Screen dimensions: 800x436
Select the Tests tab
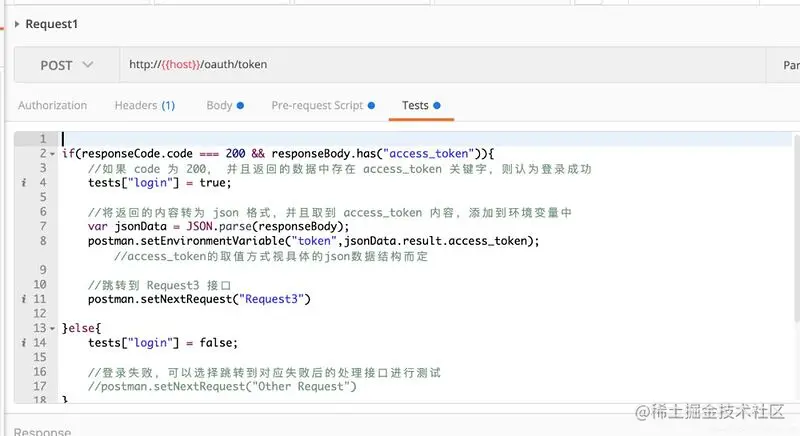click(421, 106)
